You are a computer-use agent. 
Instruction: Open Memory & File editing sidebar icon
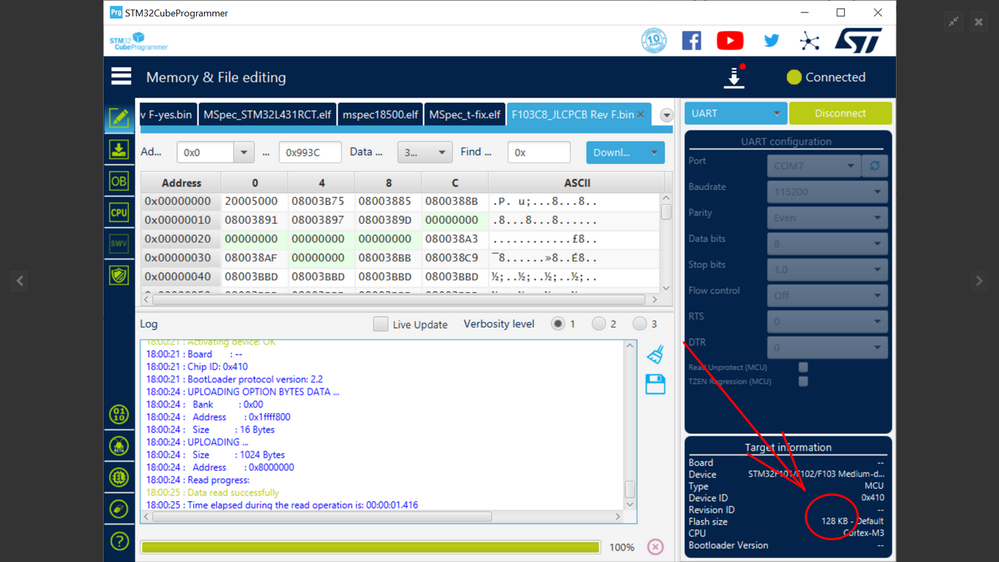119,118
